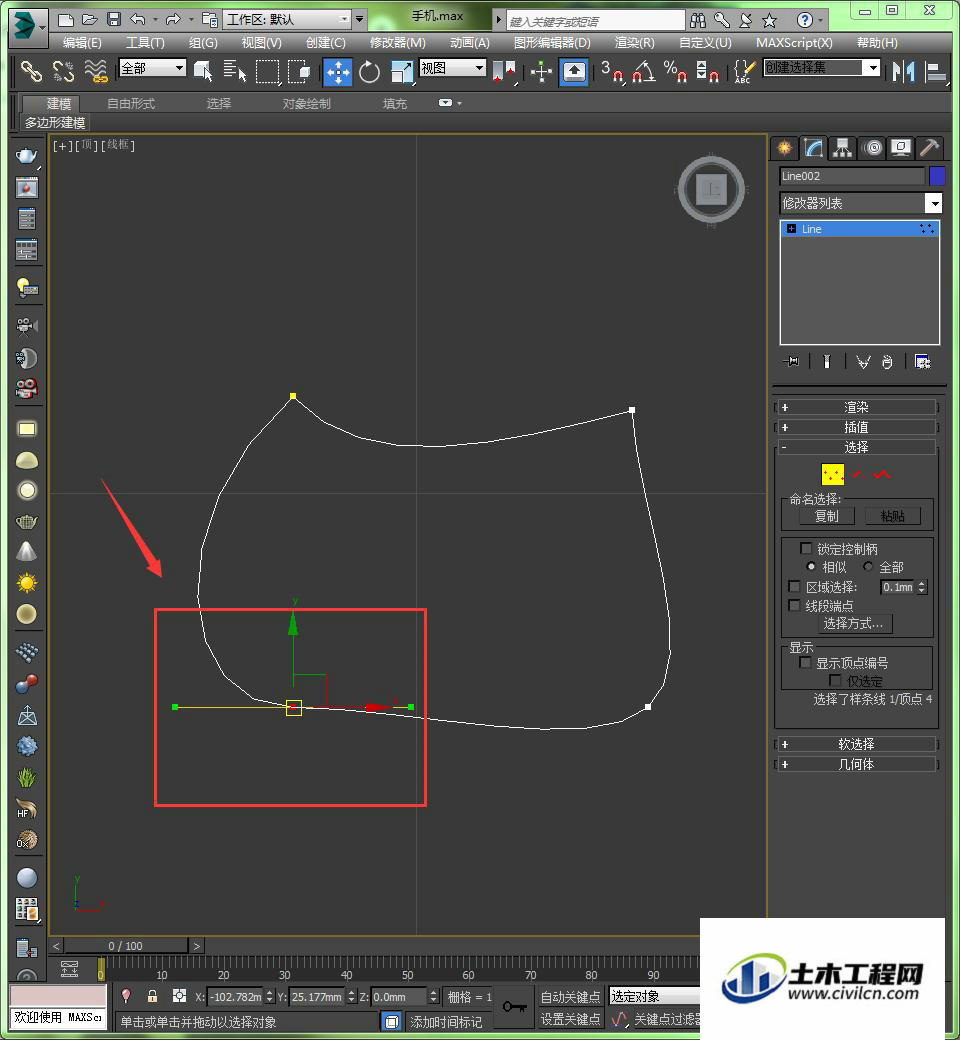
Task: Select the Select and Rotate tool
Action: click(x=370, y=72)
